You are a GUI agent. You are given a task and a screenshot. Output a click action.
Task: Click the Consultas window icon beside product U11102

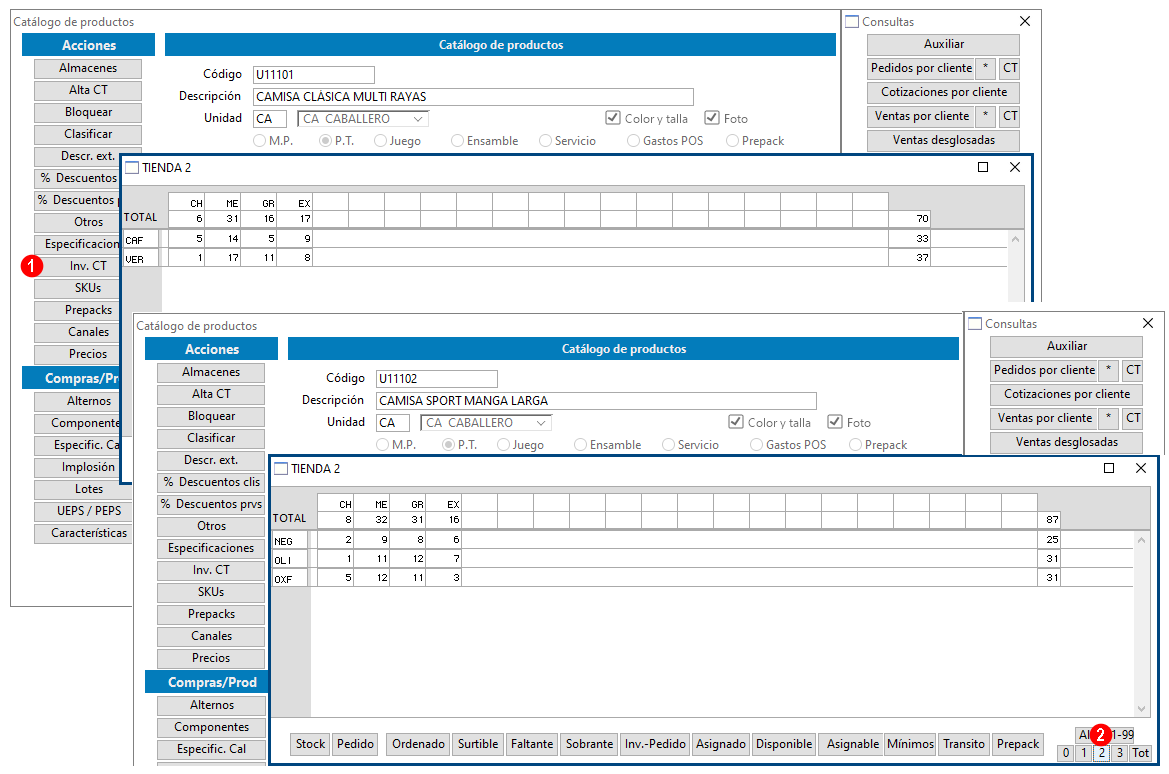pyautogui.click(x=974, y=324)
